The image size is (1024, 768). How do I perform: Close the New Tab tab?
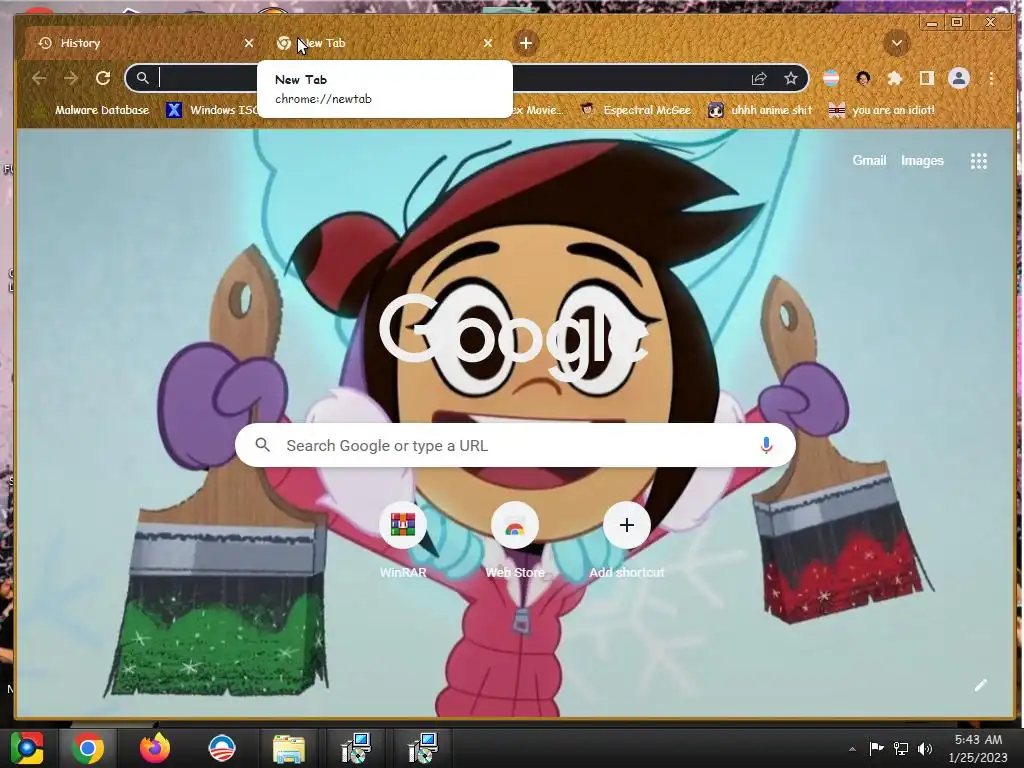[x=488, y=43]
